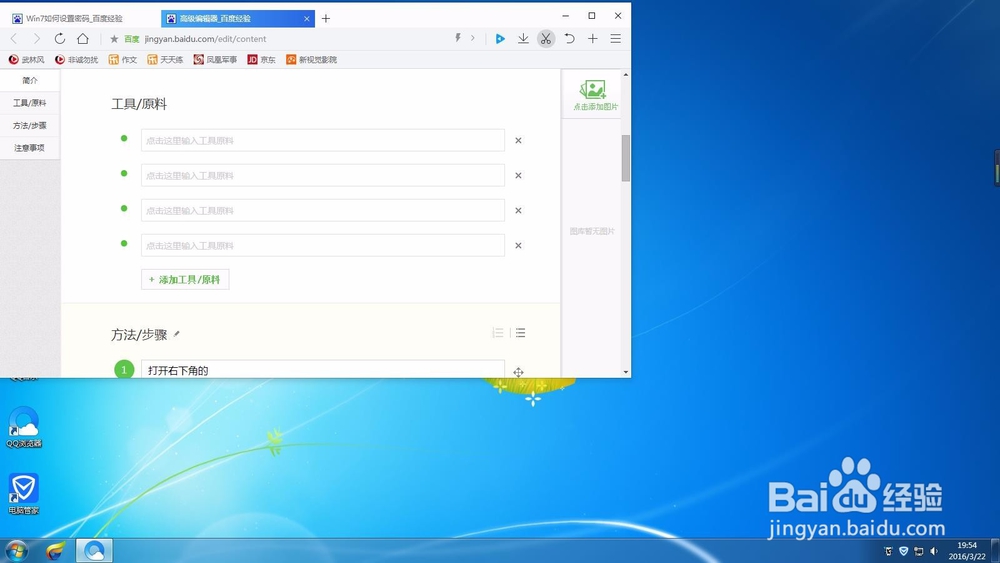Viewport: 1000px width, 563px height.
Task: Click the scrollbar up arrow
Action: (x=626, y=75)
